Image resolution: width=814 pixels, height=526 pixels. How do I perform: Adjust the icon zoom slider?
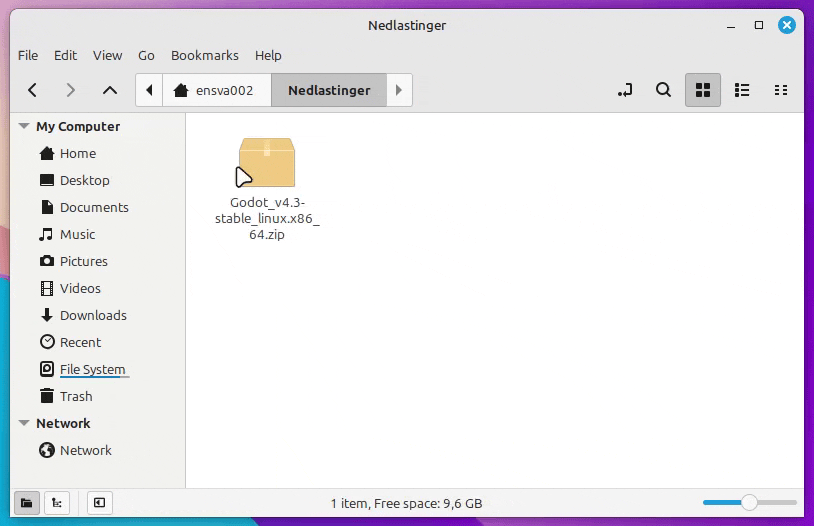[x=749, y=502]
